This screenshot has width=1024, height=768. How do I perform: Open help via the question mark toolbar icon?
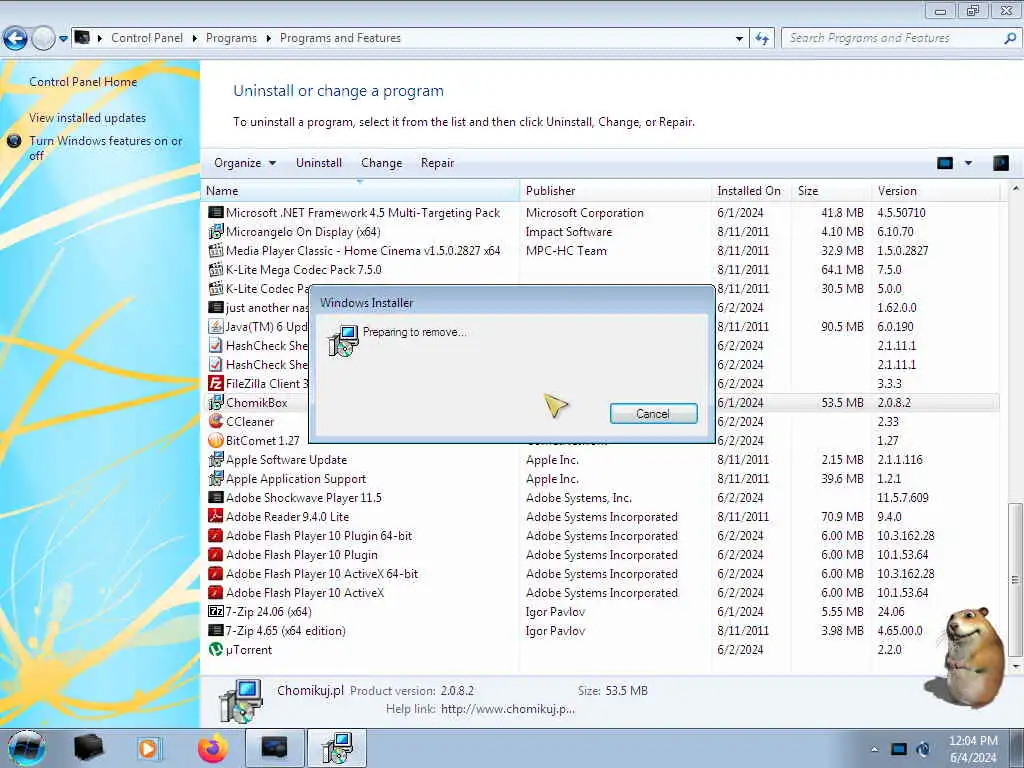tap(1000, 163)
